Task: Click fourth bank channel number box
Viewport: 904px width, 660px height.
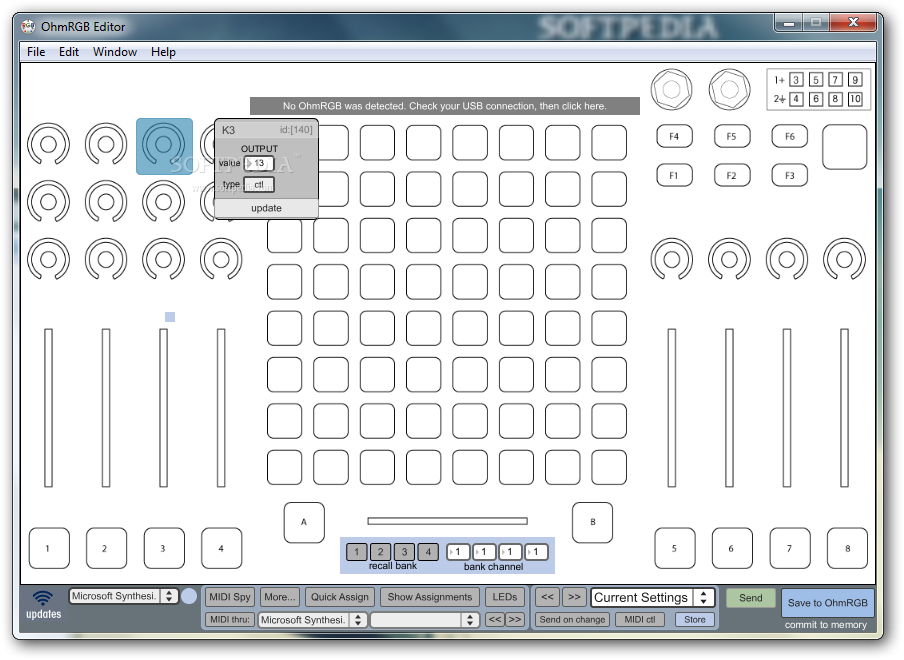Action: [x=536, y=552]
